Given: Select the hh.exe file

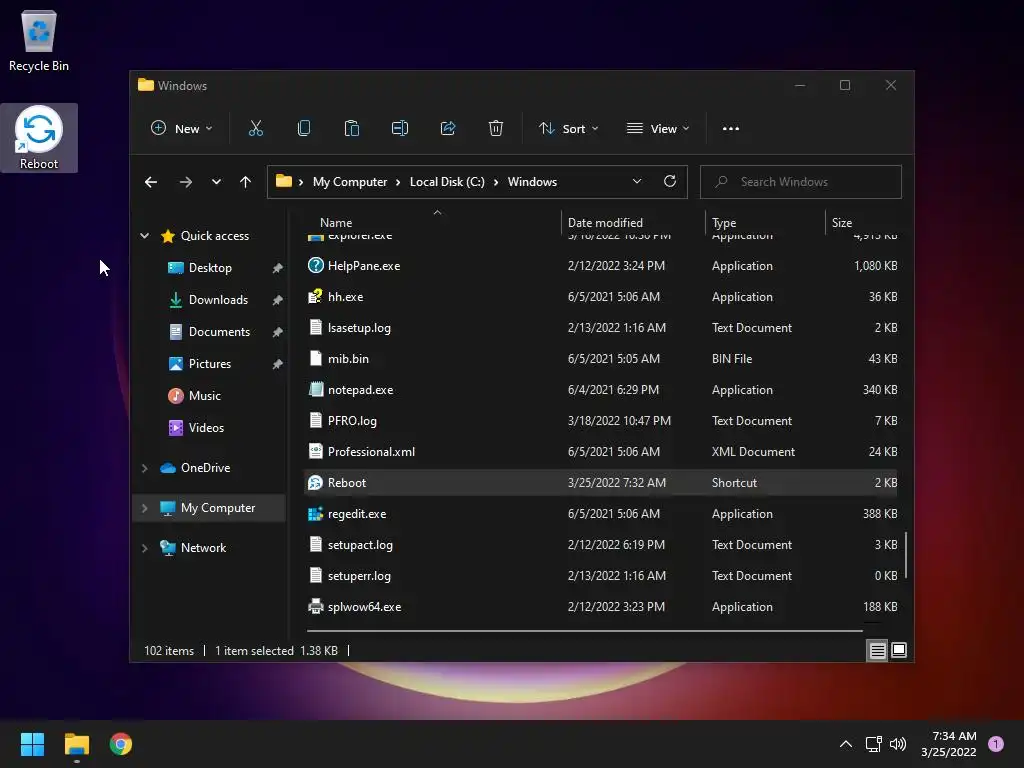Looking at the screenshot, I should [601, 296].
